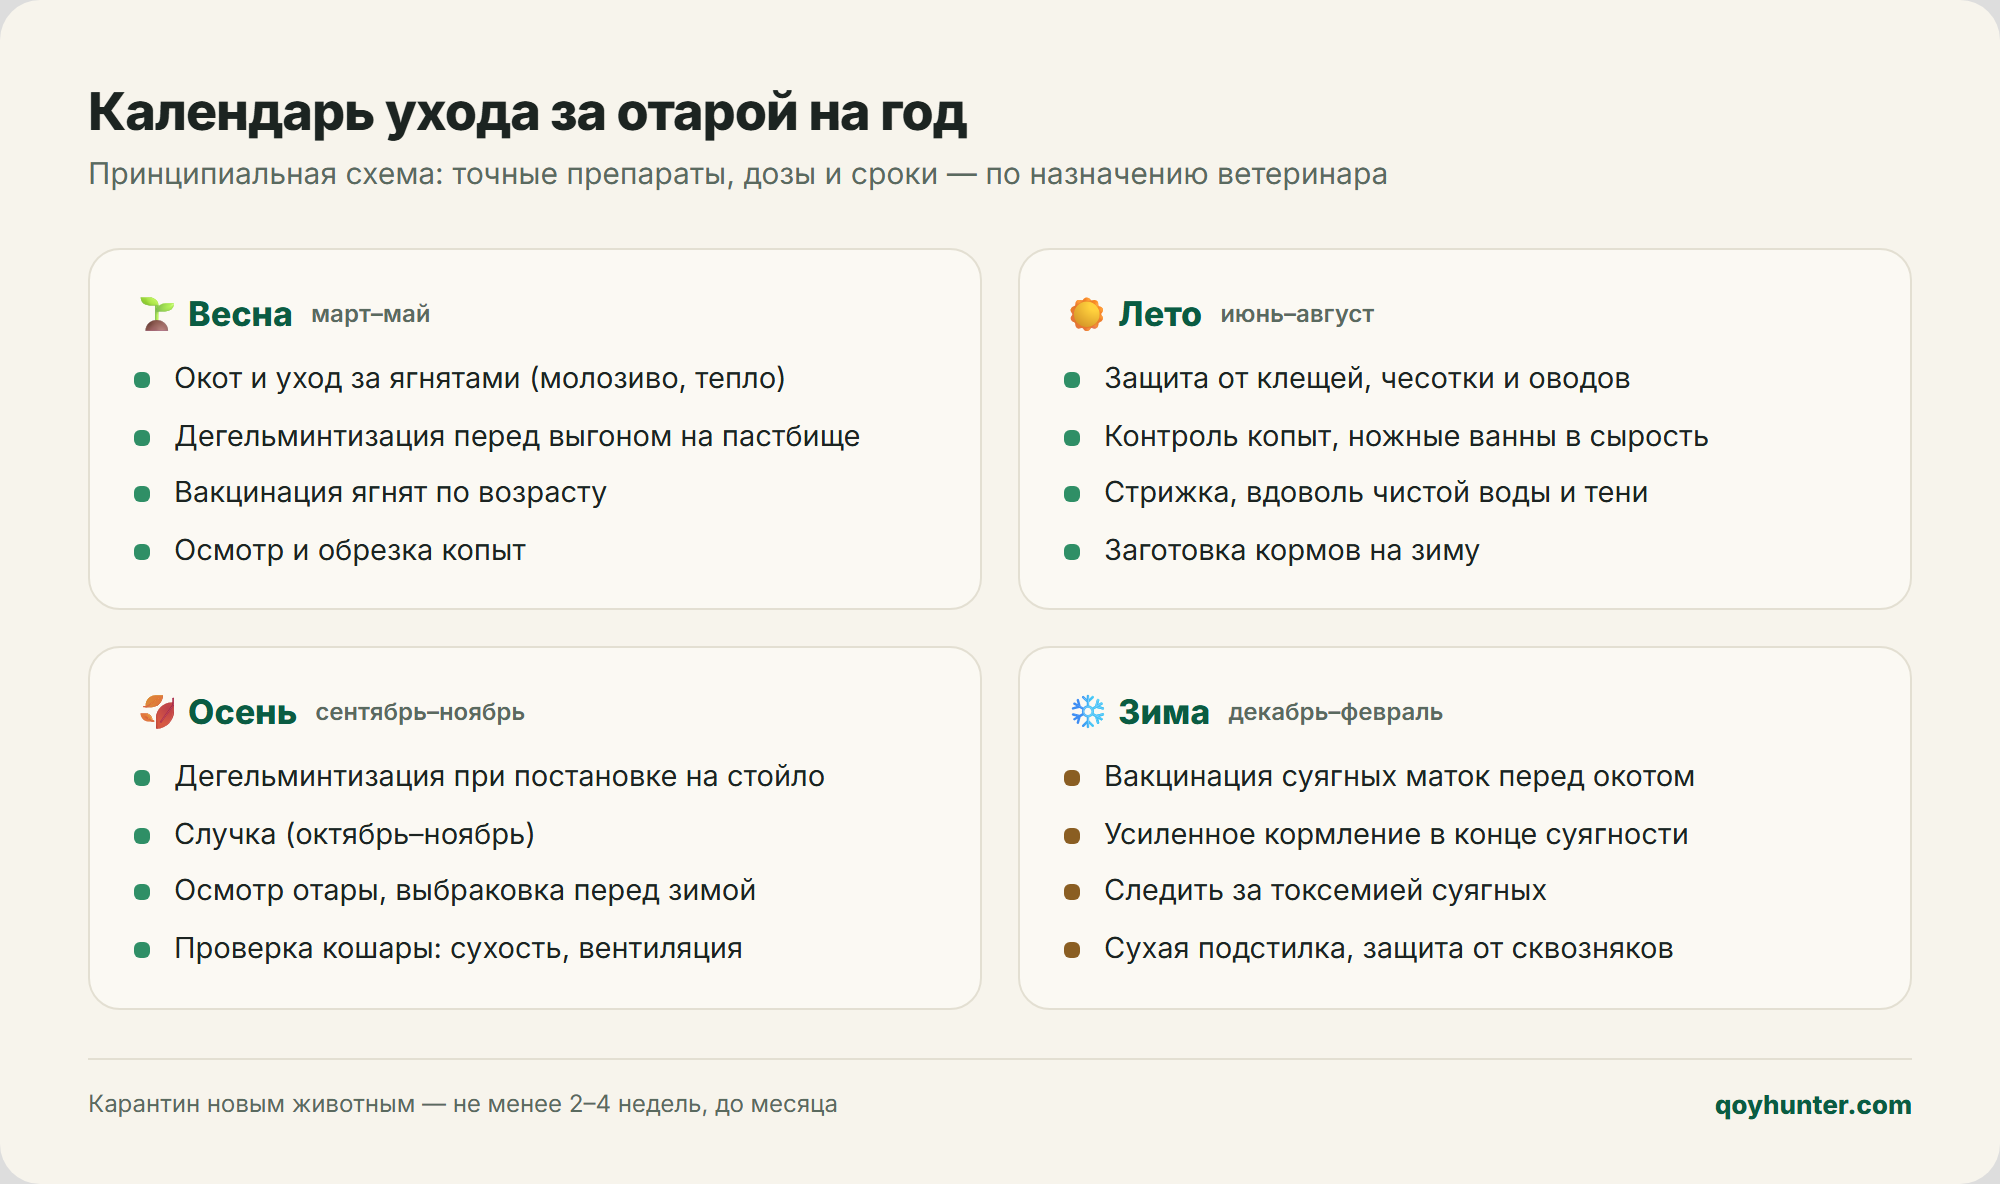This screenshot has height=1184, width=2000.
Task: Select Сухая подстилка, защита от сквозняков
Action: 1389,949
